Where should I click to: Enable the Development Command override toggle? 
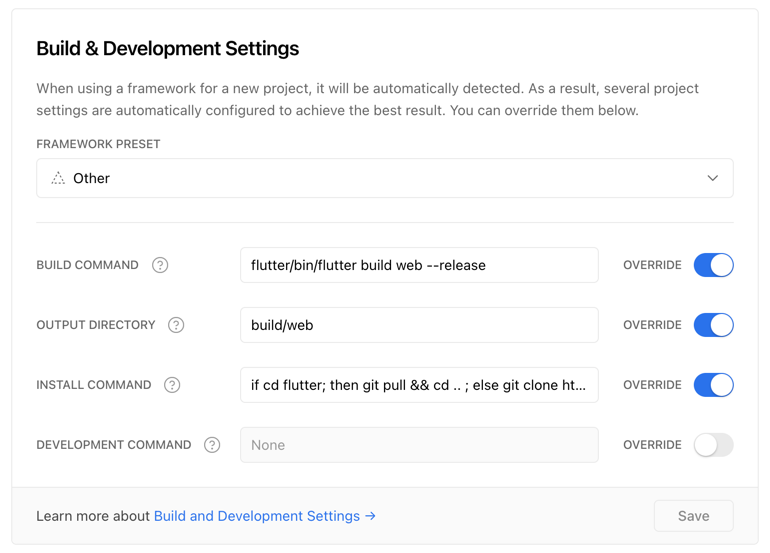tap(714, 445)
